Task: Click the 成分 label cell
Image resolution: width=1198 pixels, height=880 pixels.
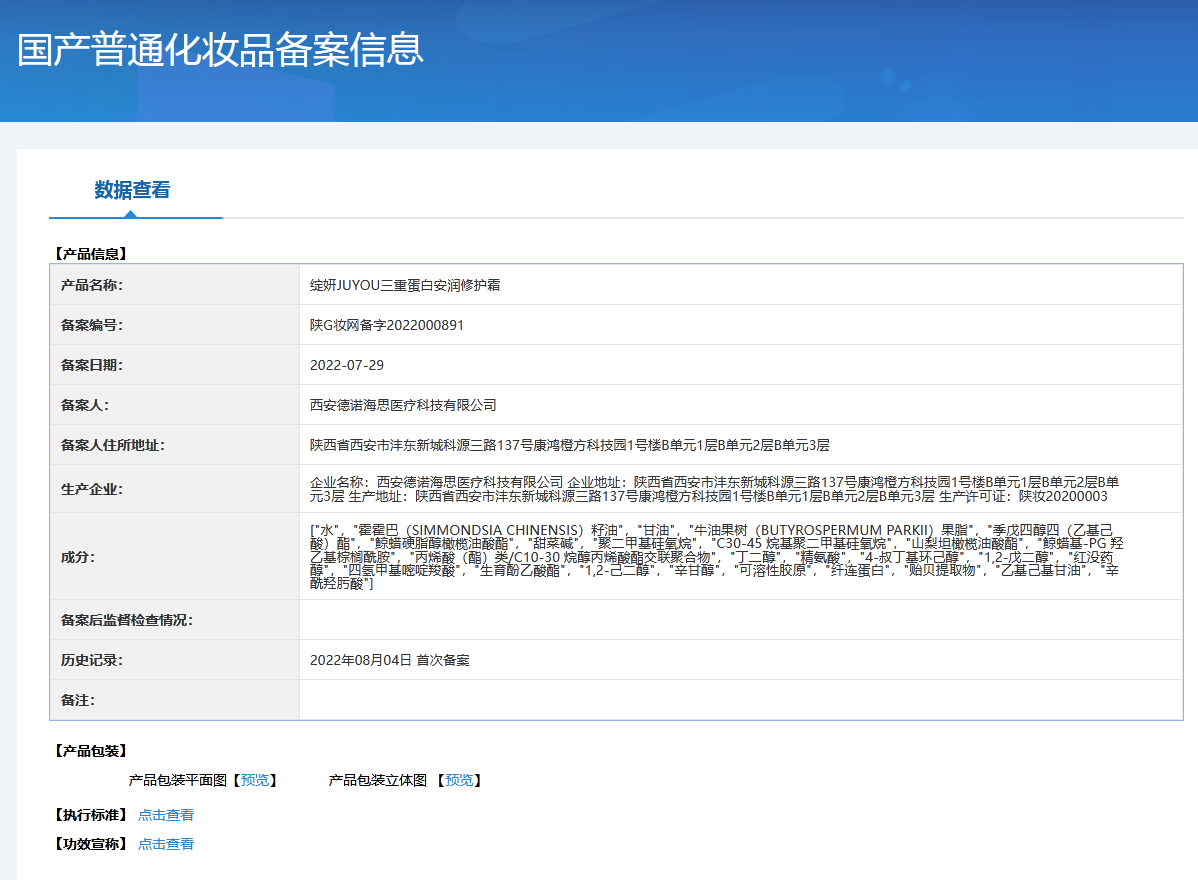Action: (x=78, y=557)
